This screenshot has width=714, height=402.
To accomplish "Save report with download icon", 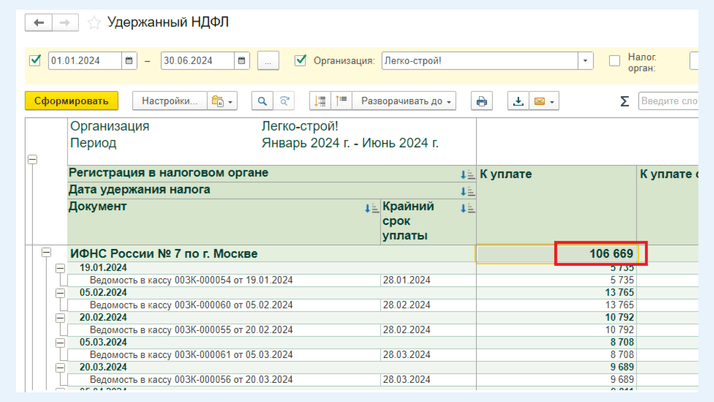I will pyautogui.click(x=518, y=101).
